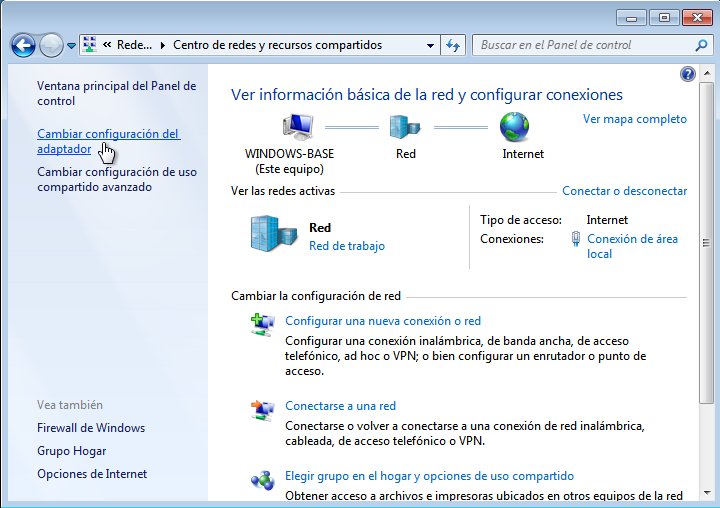Click the 'Internet' access type value
The image size is (720, 508).
(x=607, y=220)
